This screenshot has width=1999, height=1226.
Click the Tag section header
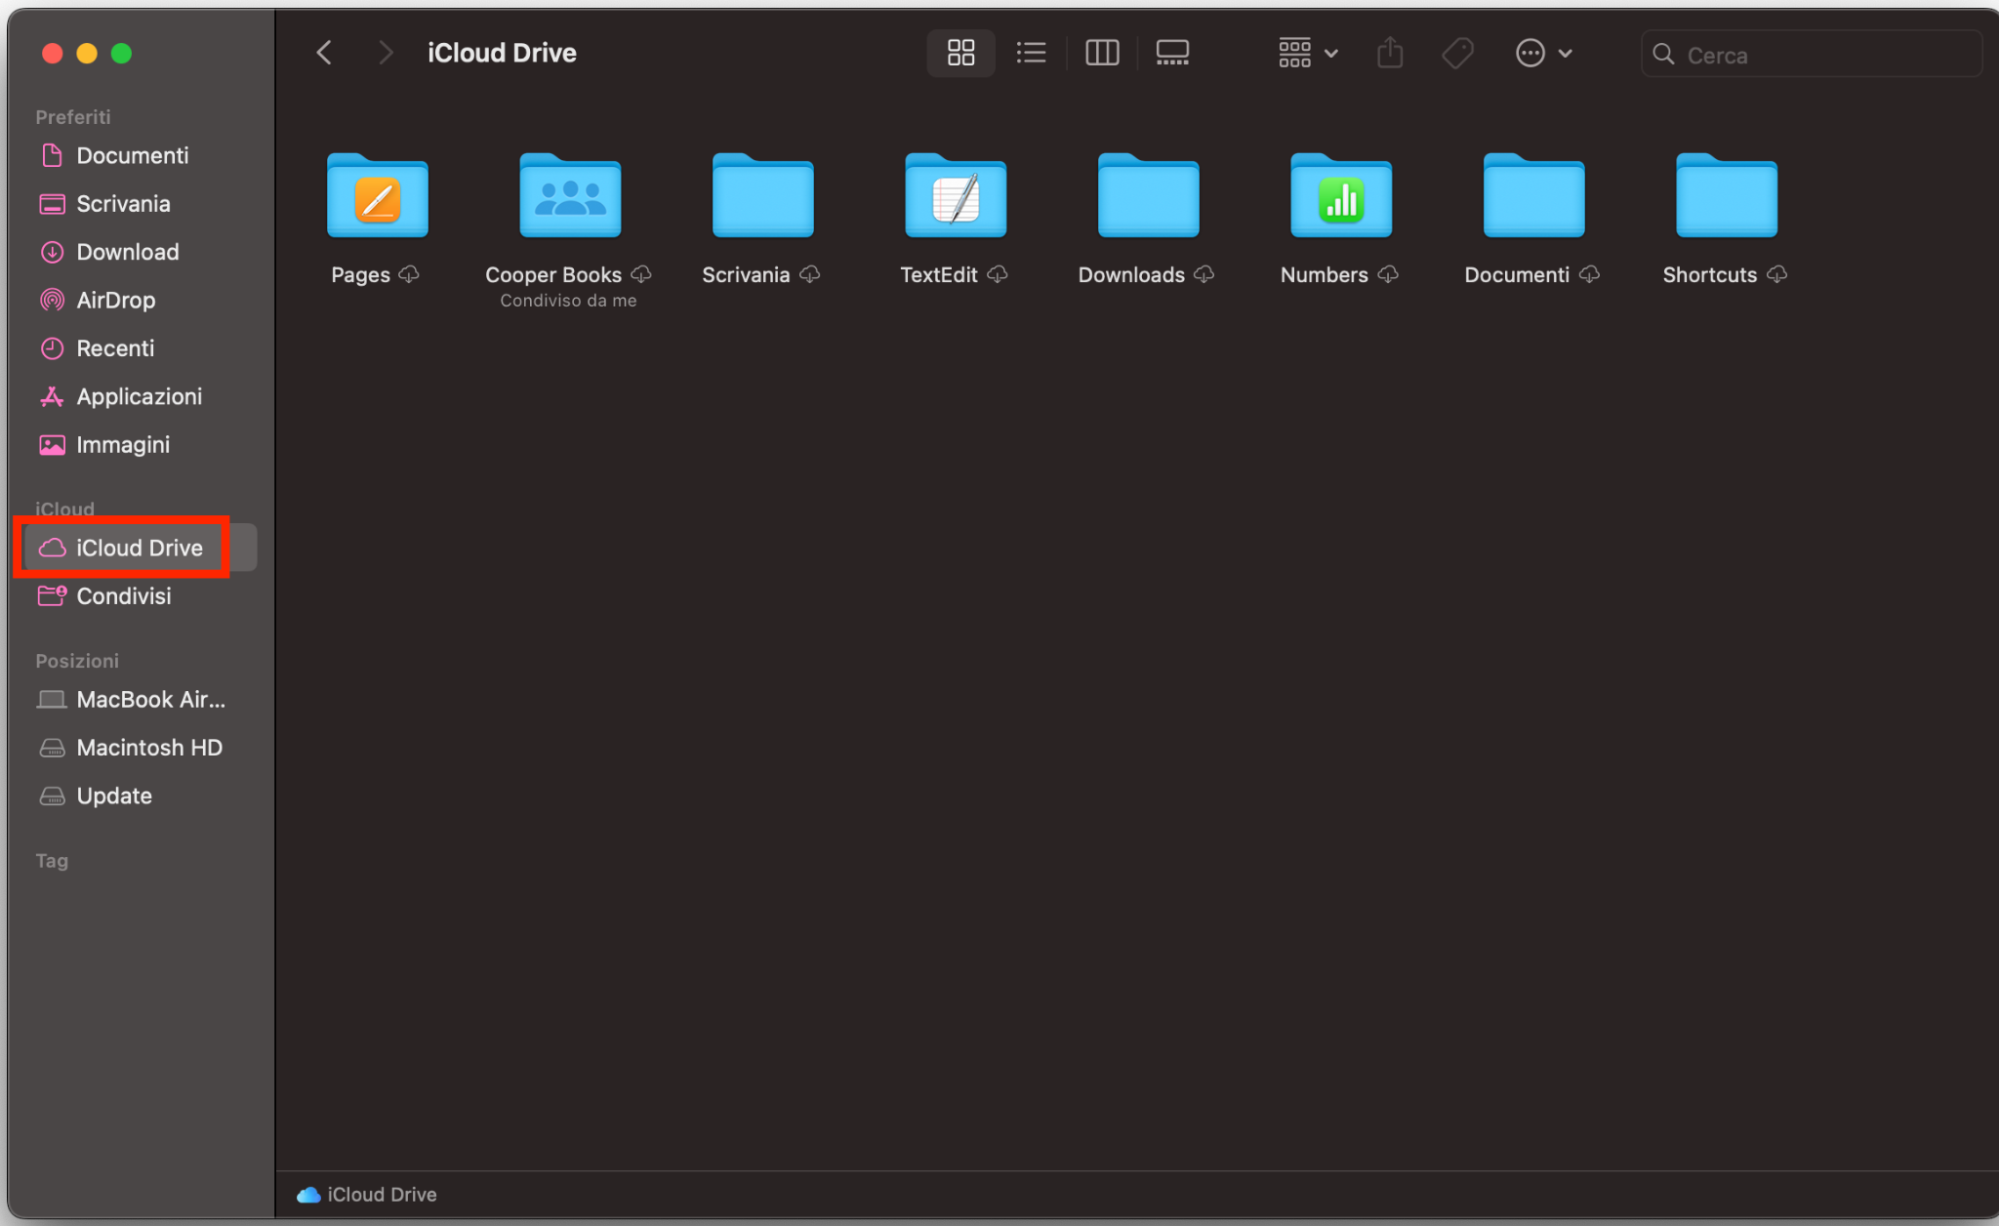point(52,861)
